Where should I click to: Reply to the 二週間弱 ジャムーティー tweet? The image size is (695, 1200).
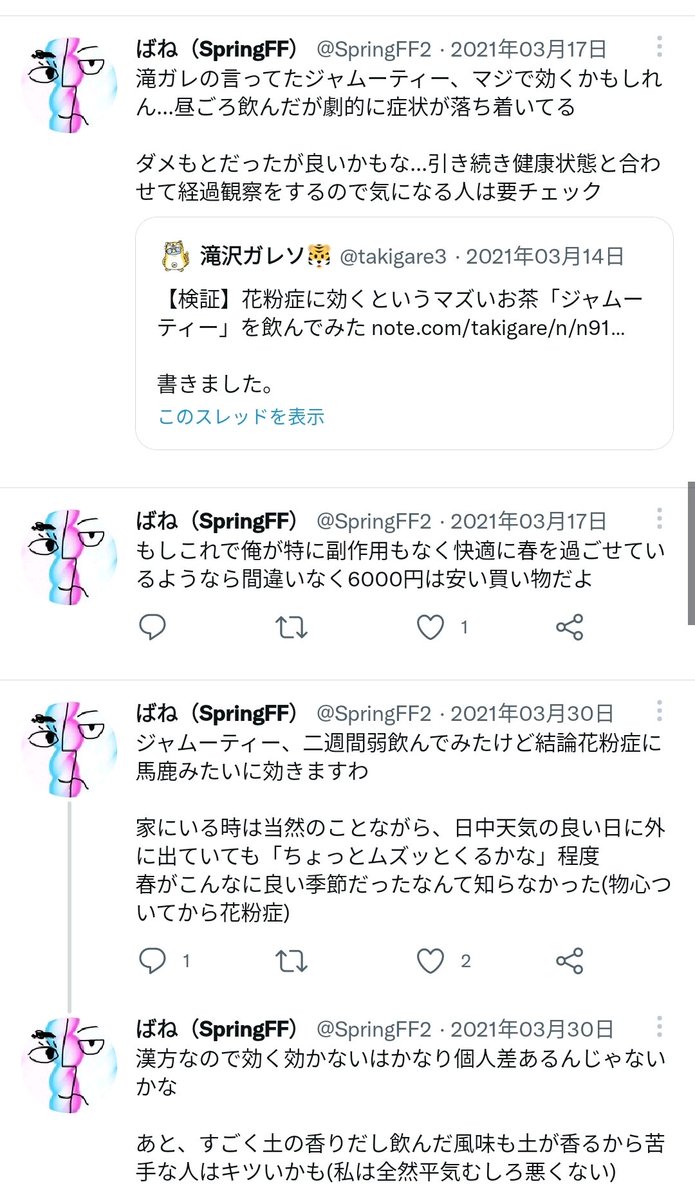pyautogui.click(x=152, y=961)
